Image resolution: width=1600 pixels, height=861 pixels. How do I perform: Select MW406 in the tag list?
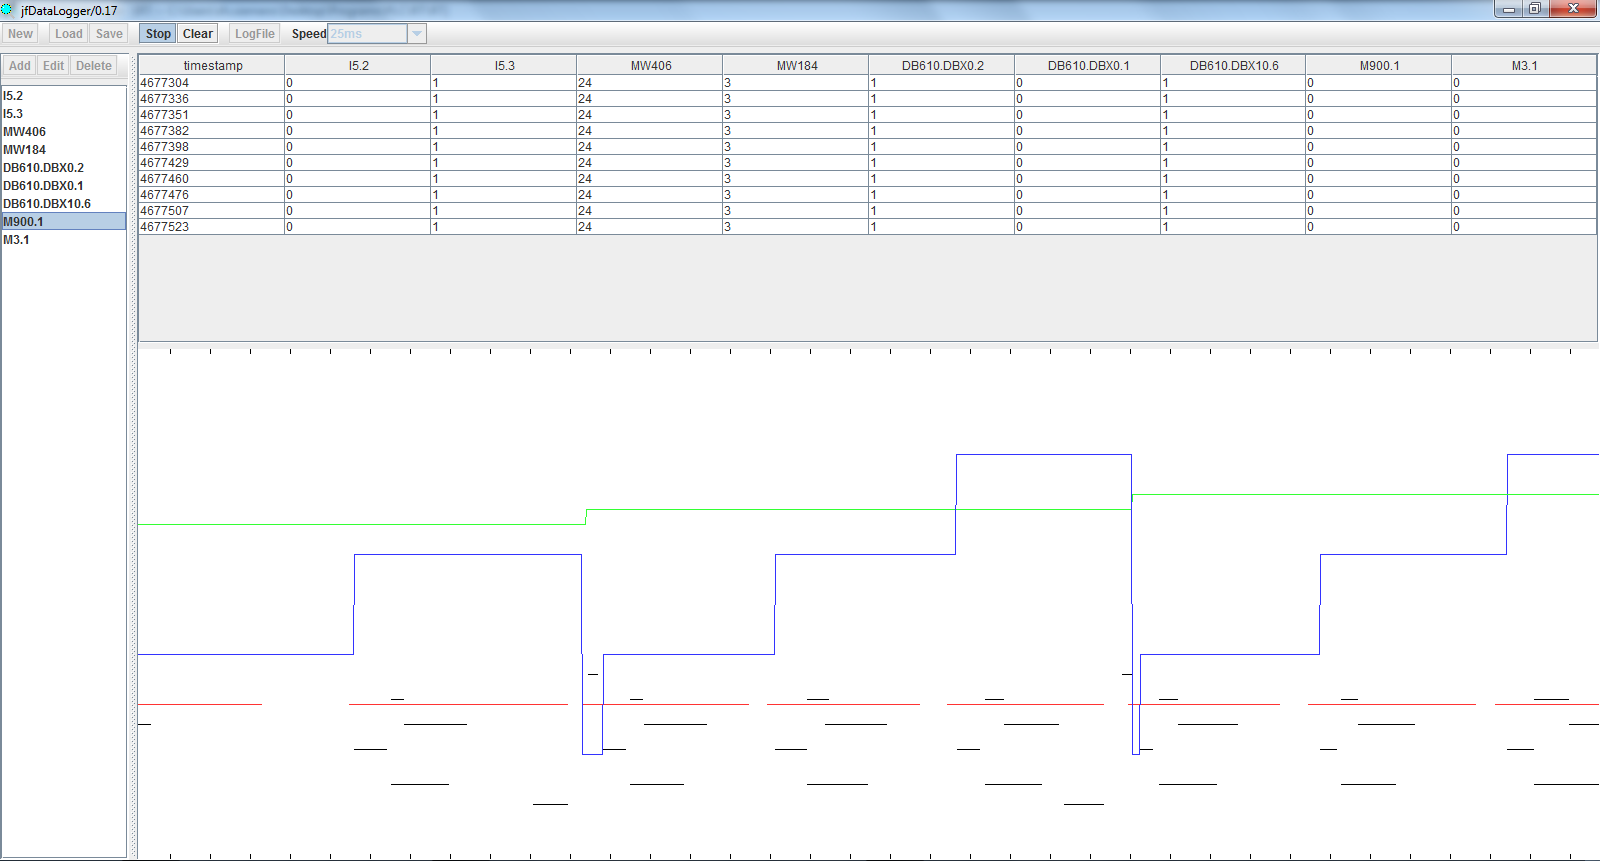tap(64, 132)
